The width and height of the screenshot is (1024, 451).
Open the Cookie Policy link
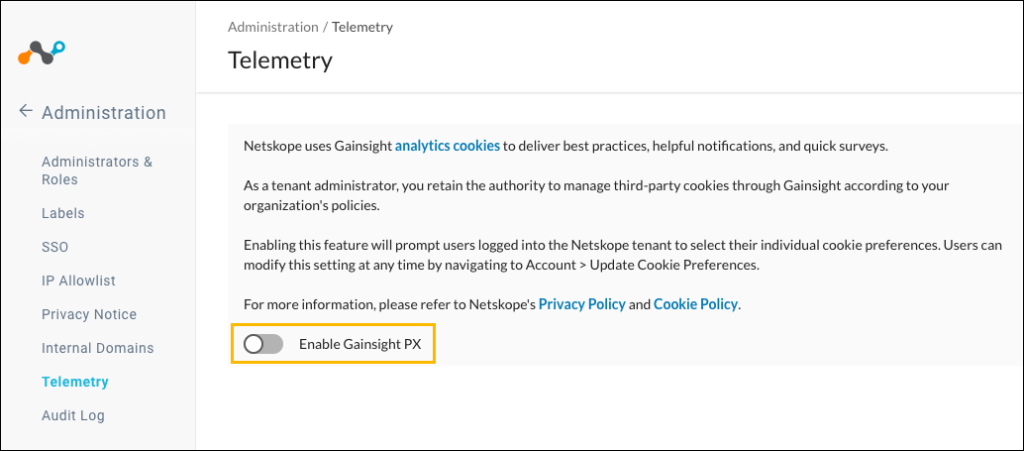pos(696,304)
